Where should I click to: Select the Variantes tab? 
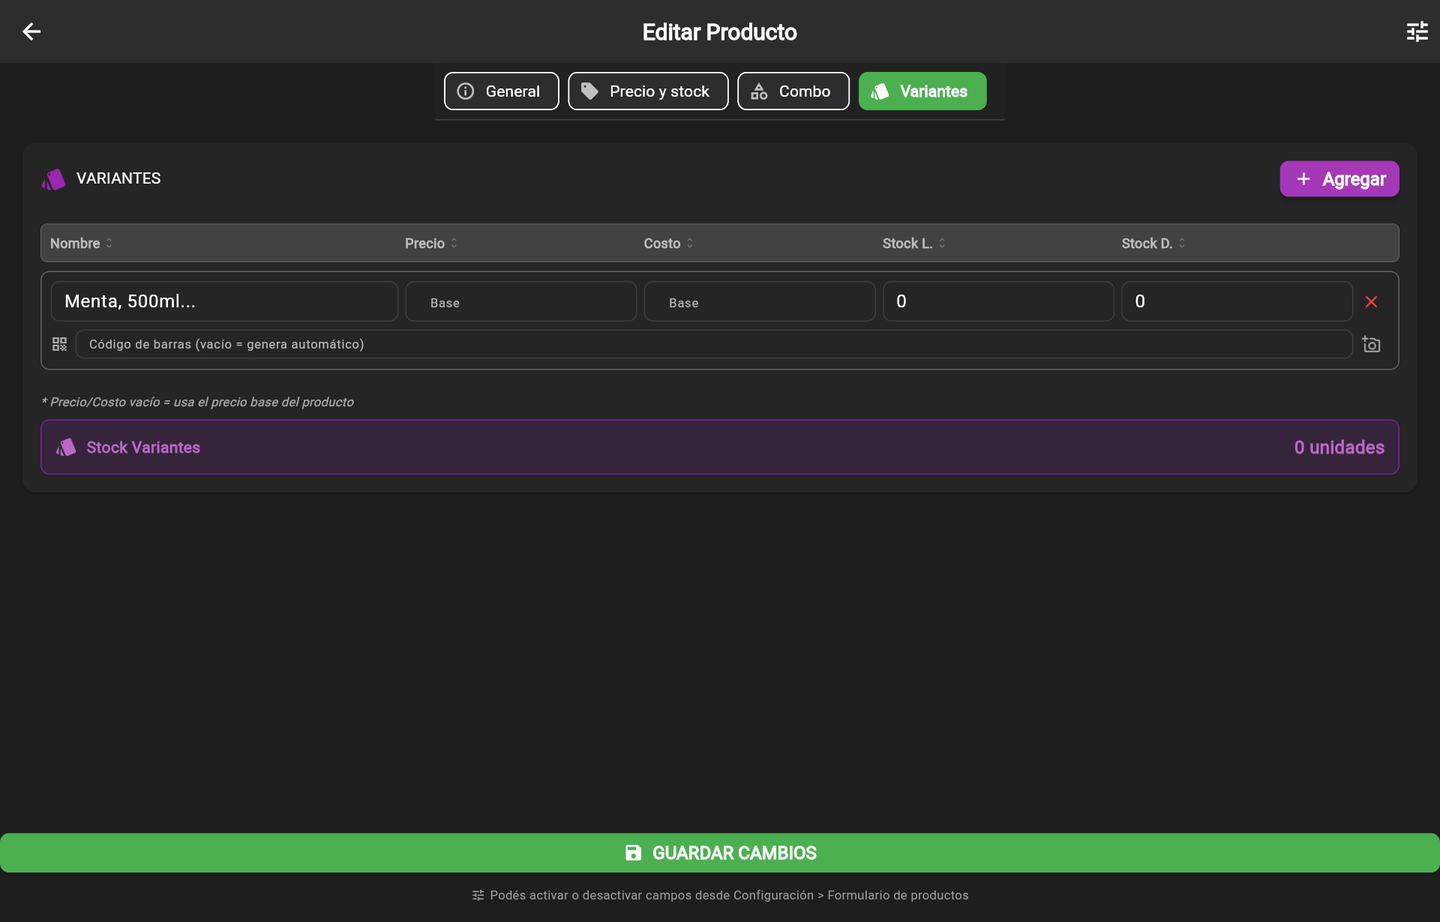(x=922, y=91)
